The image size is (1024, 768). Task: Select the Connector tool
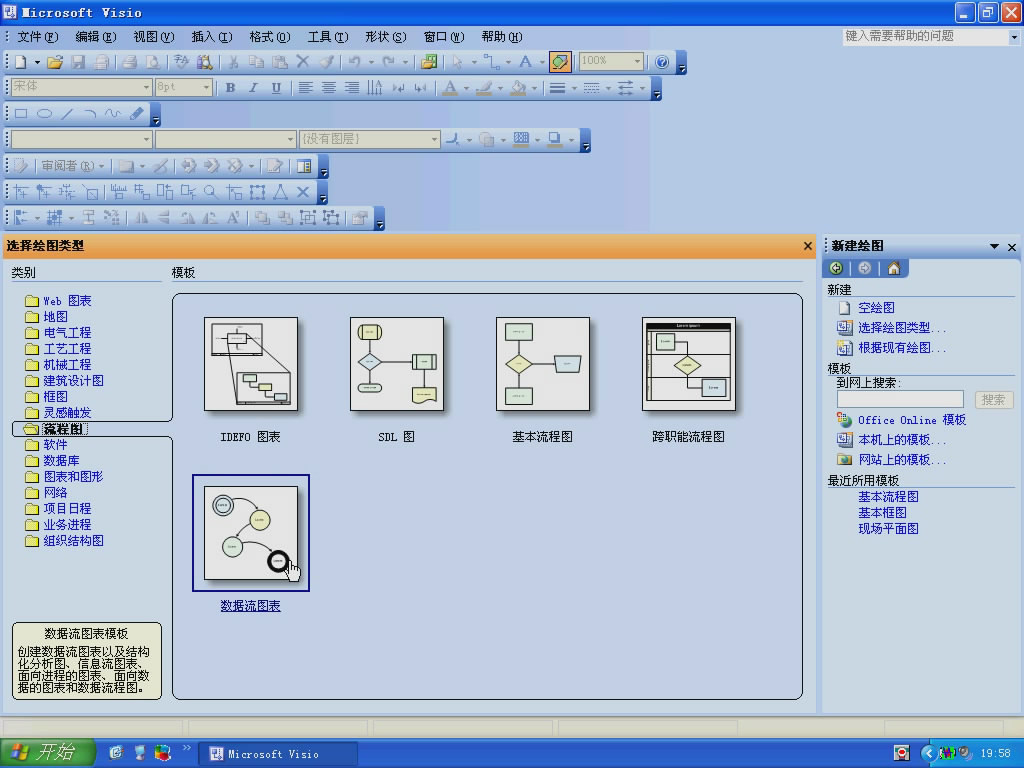[x=491, y=62]
